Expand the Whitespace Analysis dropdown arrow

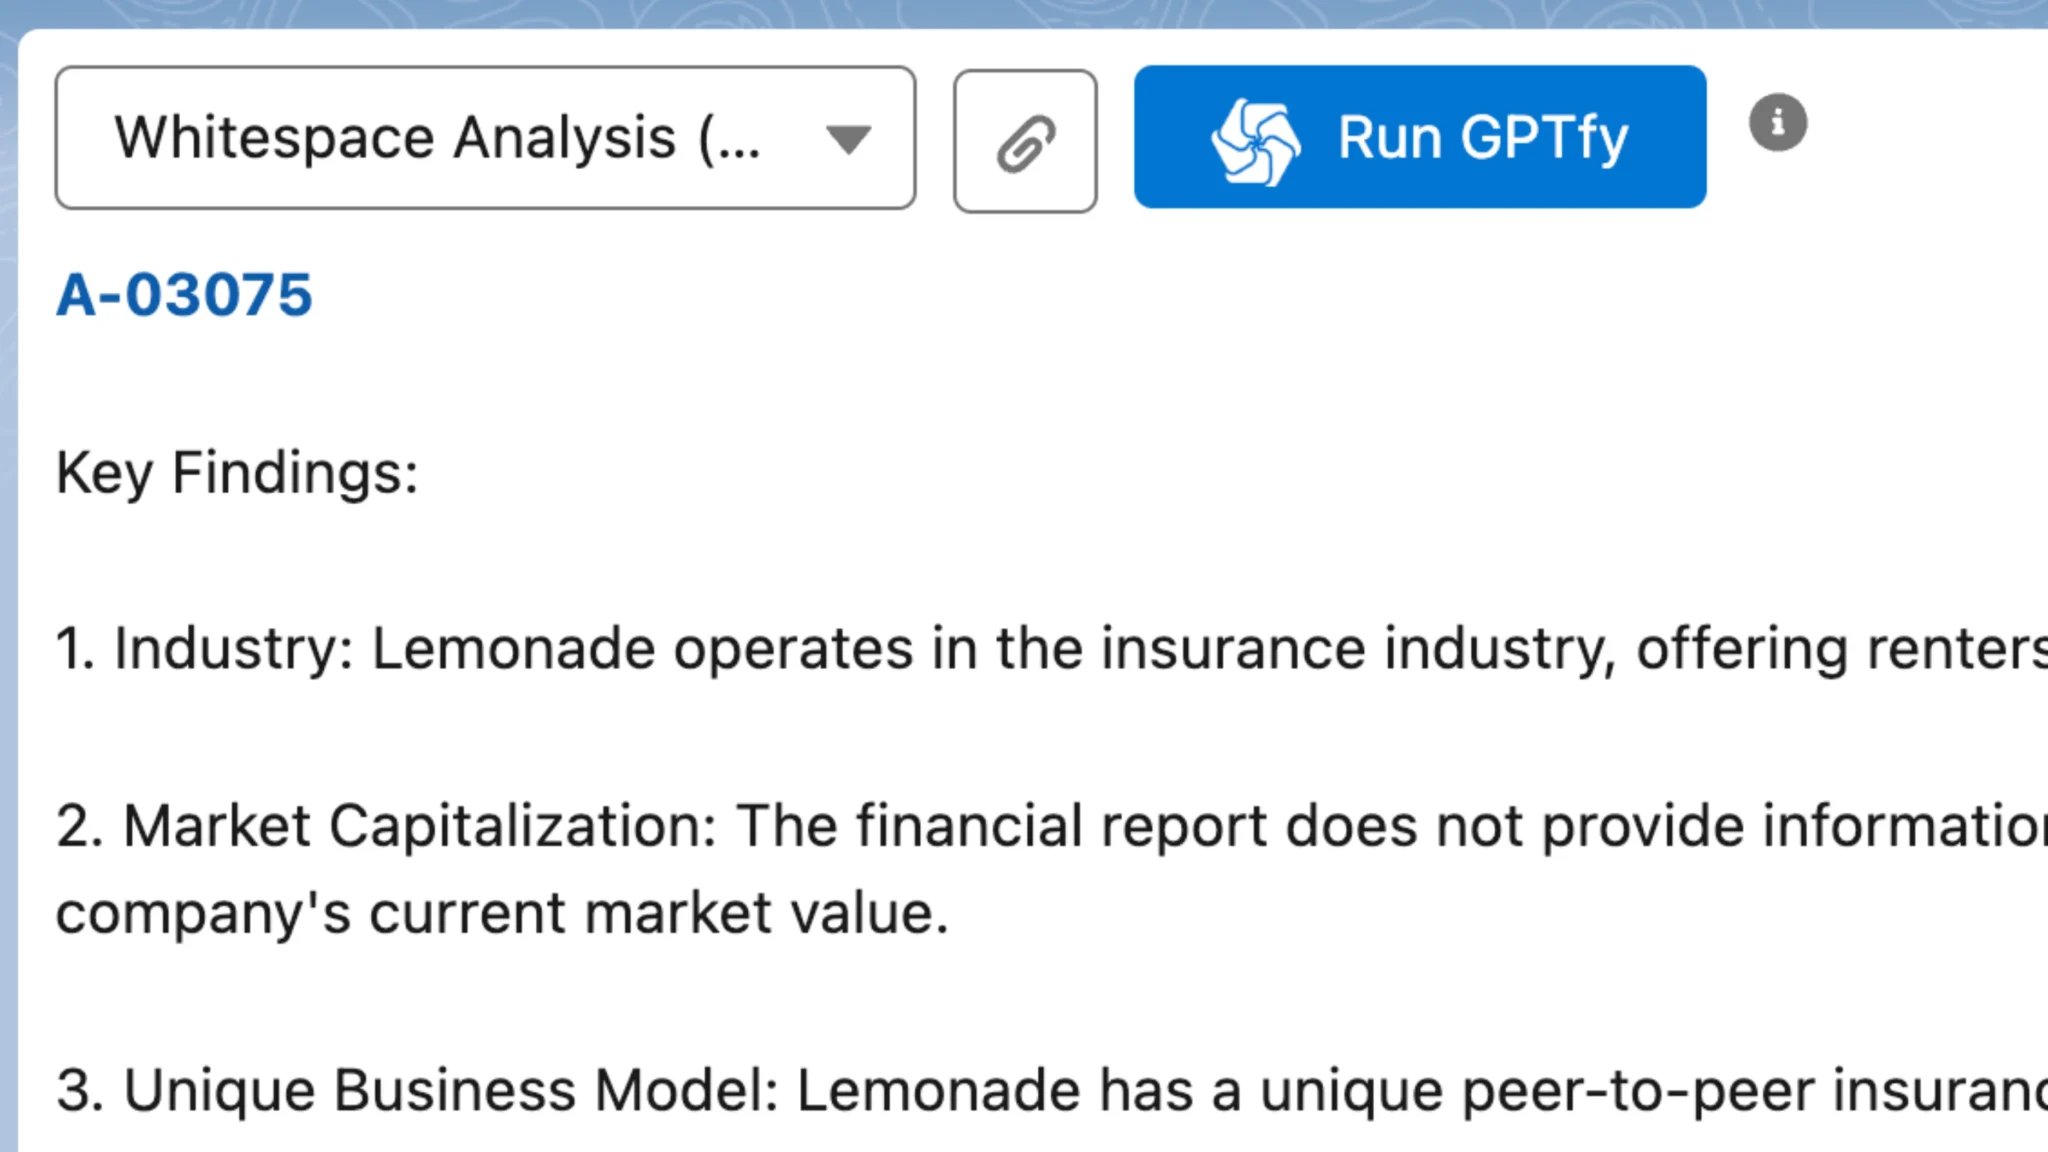(x=848, y=139)
